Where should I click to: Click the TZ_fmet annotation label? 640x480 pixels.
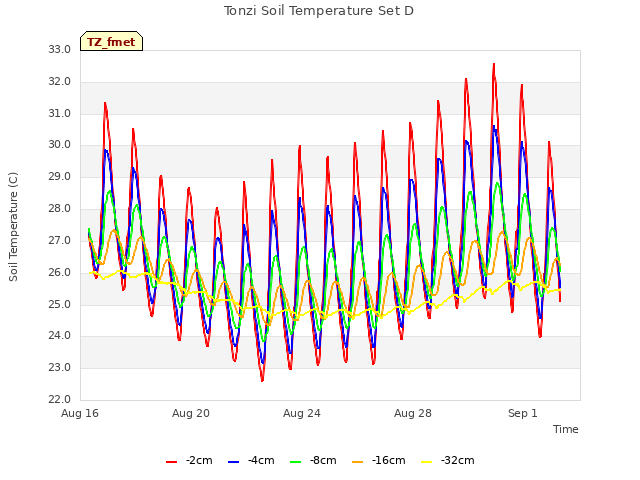coord(111,42)
